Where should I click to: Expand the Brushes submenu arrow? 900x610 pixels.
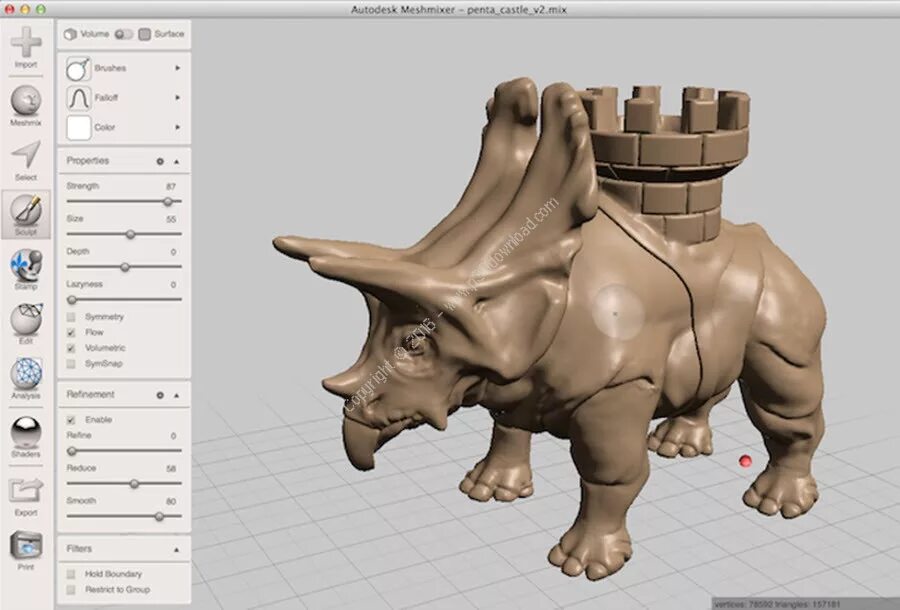coord(177,68)
